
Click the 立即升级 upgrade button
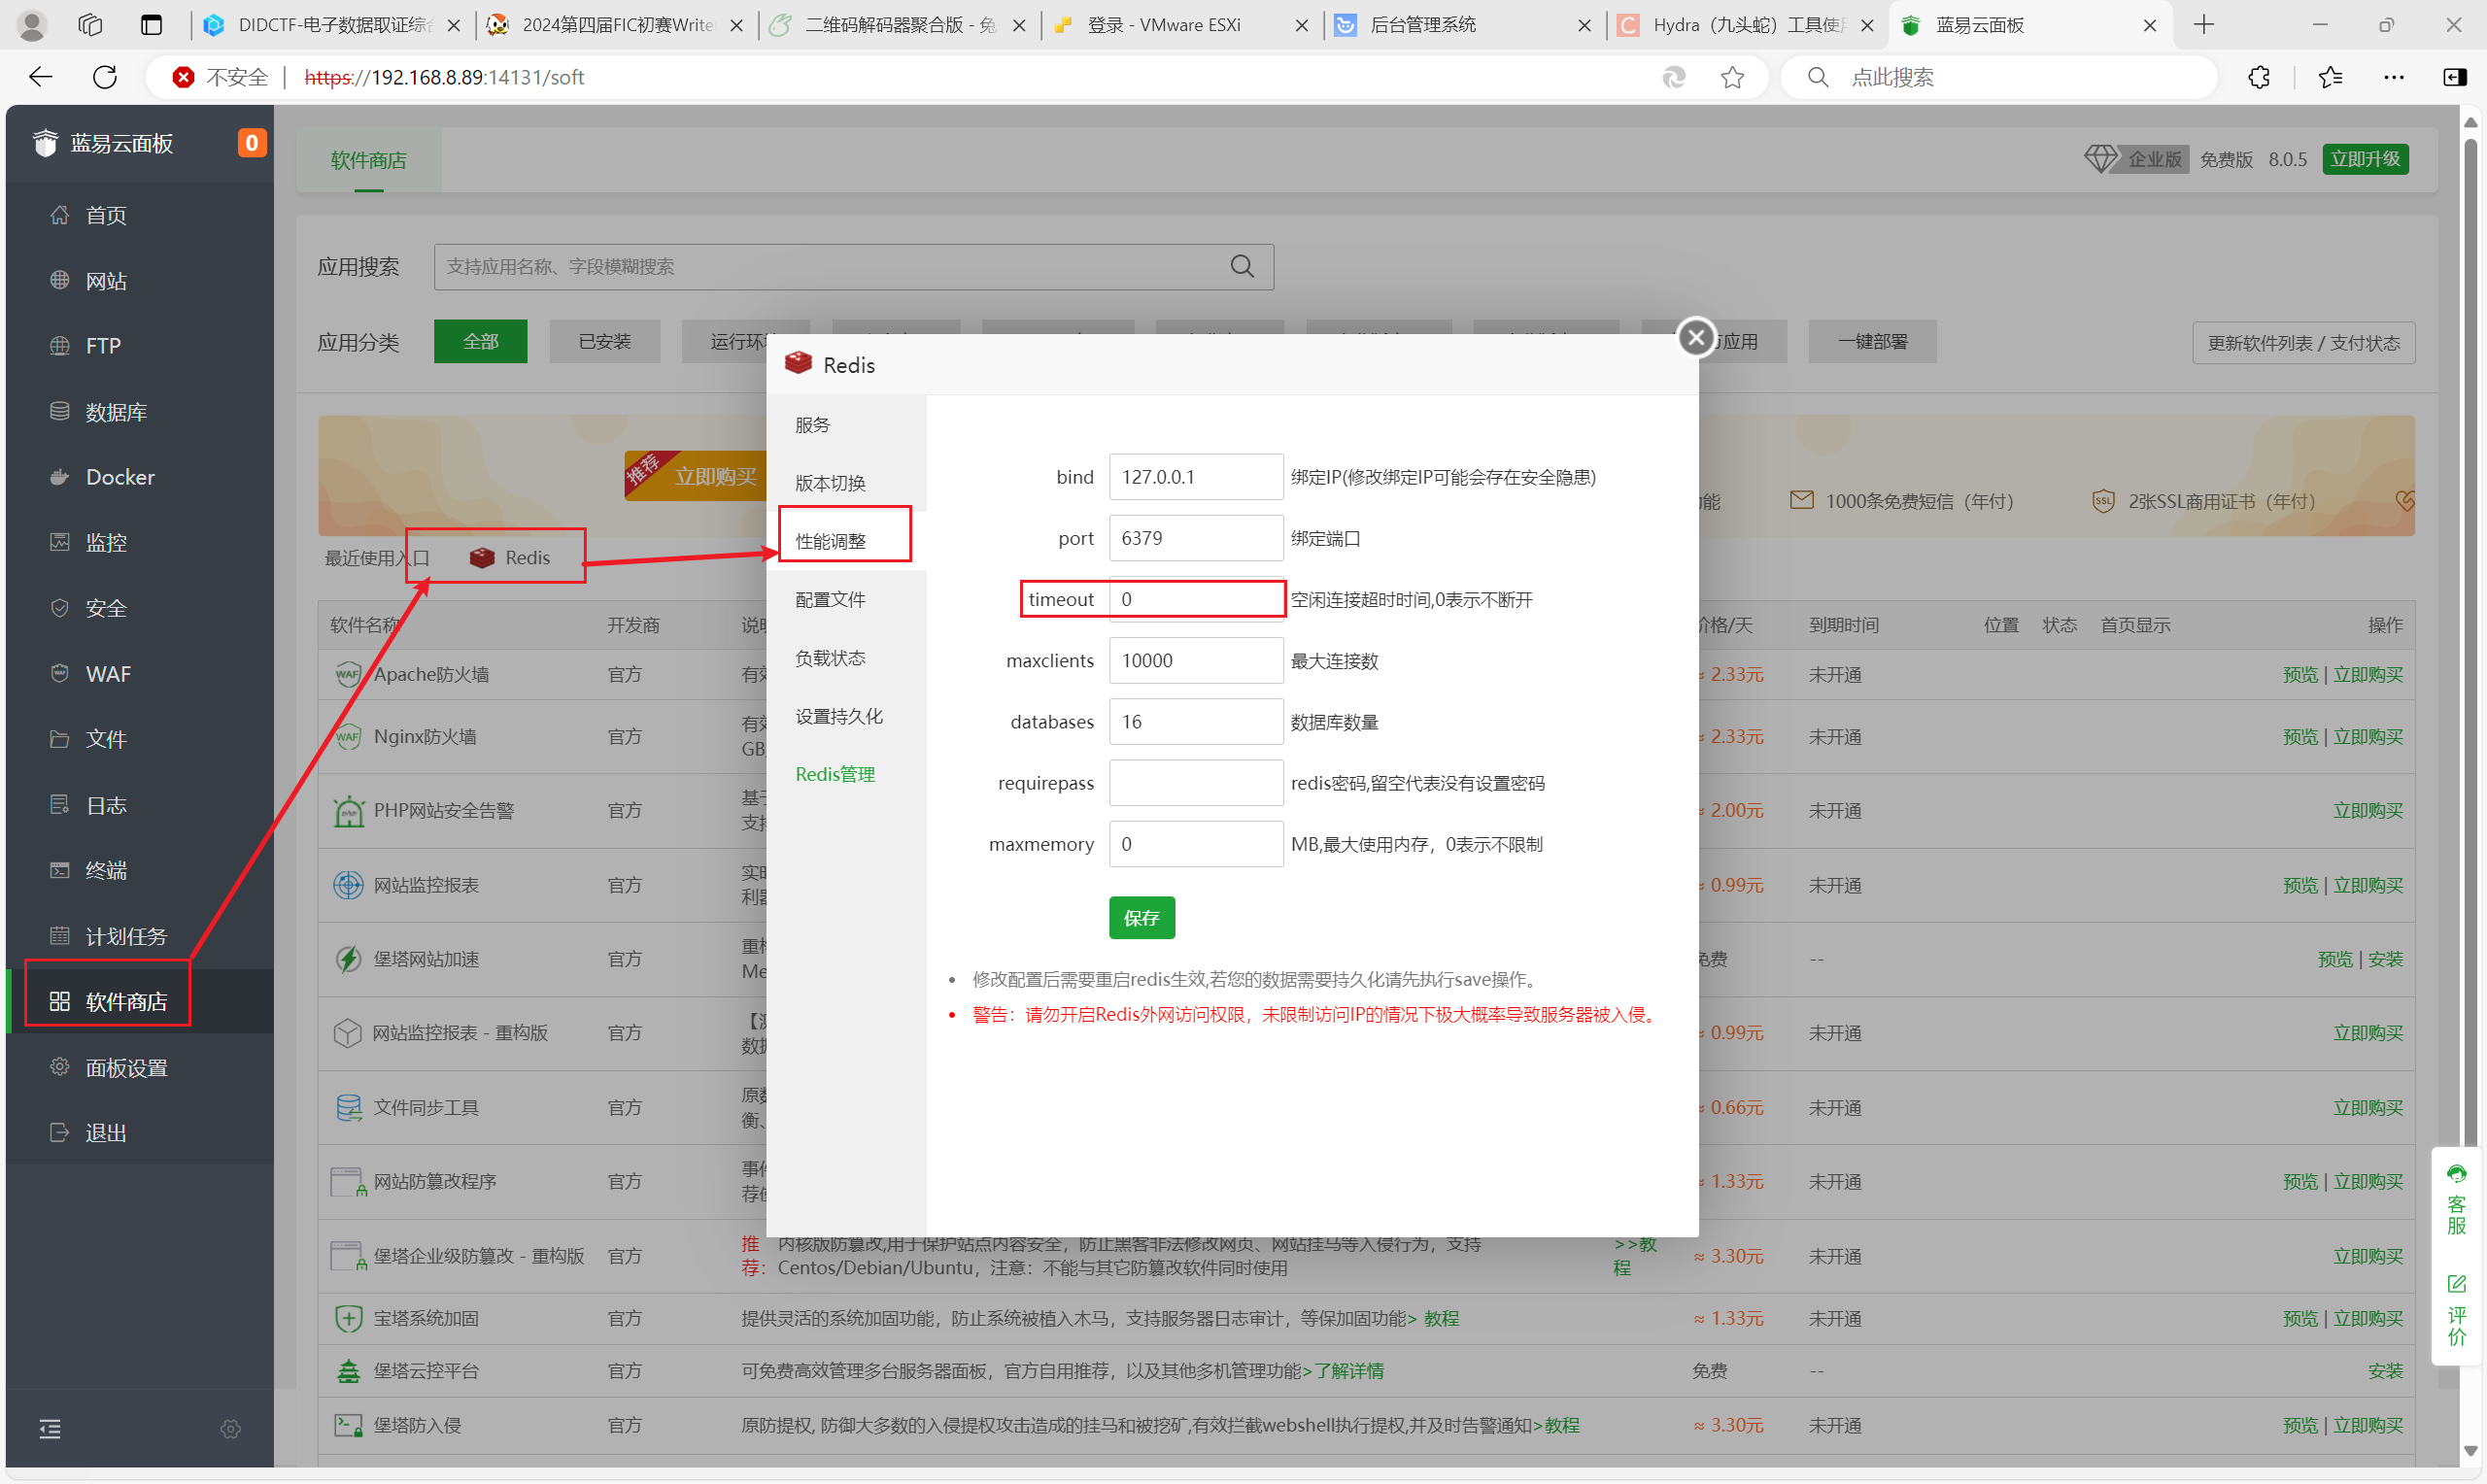[2364, 159]
